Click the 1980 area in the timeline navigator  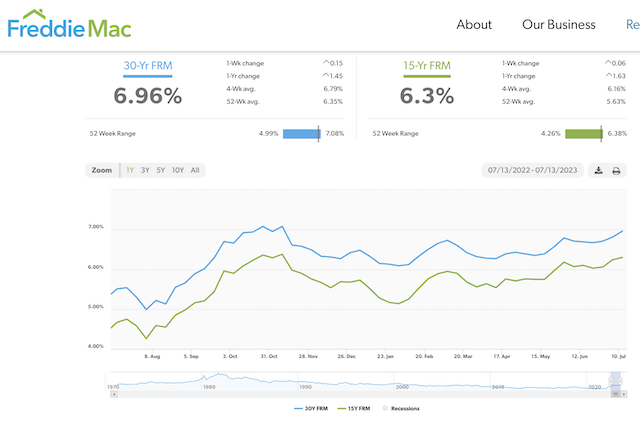(207, 385)
